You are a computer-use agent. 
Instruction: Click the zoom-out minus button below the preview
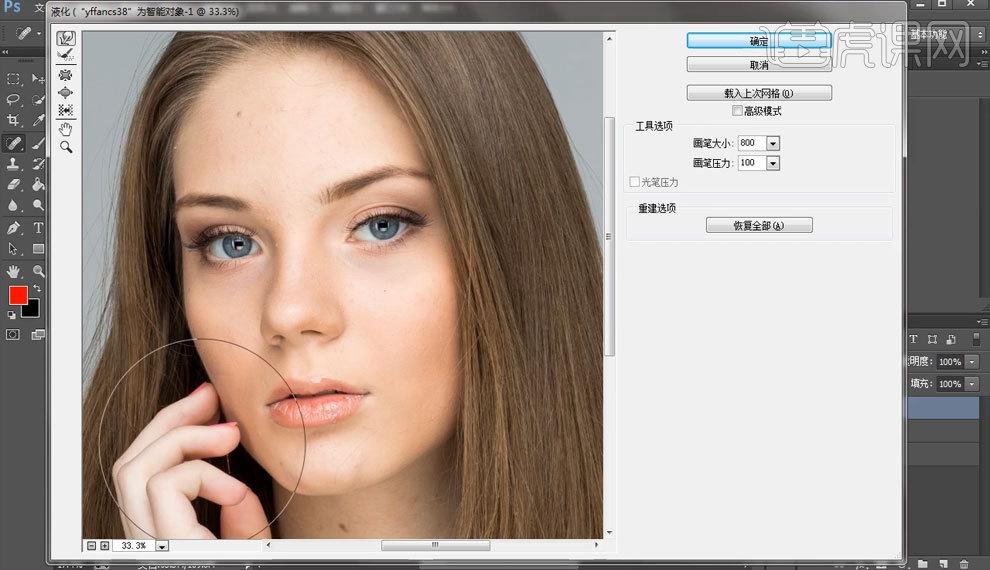pyautogui.click(x=92, y=545)
